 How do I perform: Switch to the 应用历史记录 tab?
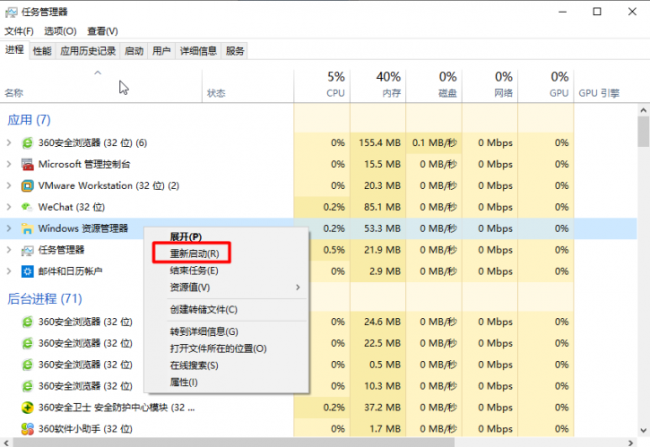[x=87, y=51]
